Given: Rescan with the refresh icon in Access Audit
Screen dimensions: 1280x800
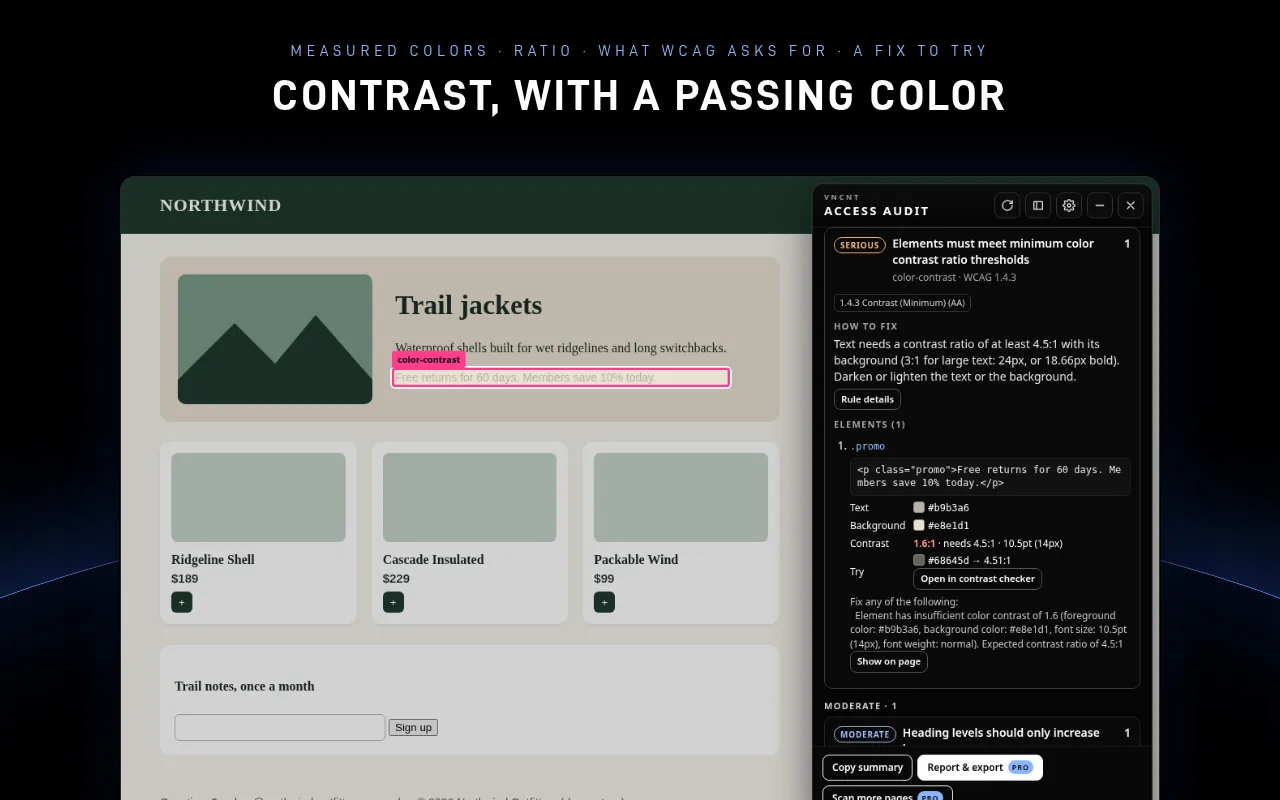Looking at the screenshot, I should tap(1007, 205).
